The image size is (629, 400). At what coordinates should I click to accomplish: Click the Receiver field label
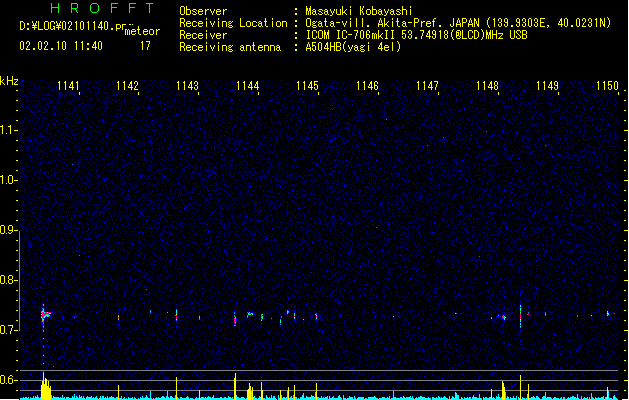tap(203, 35)
